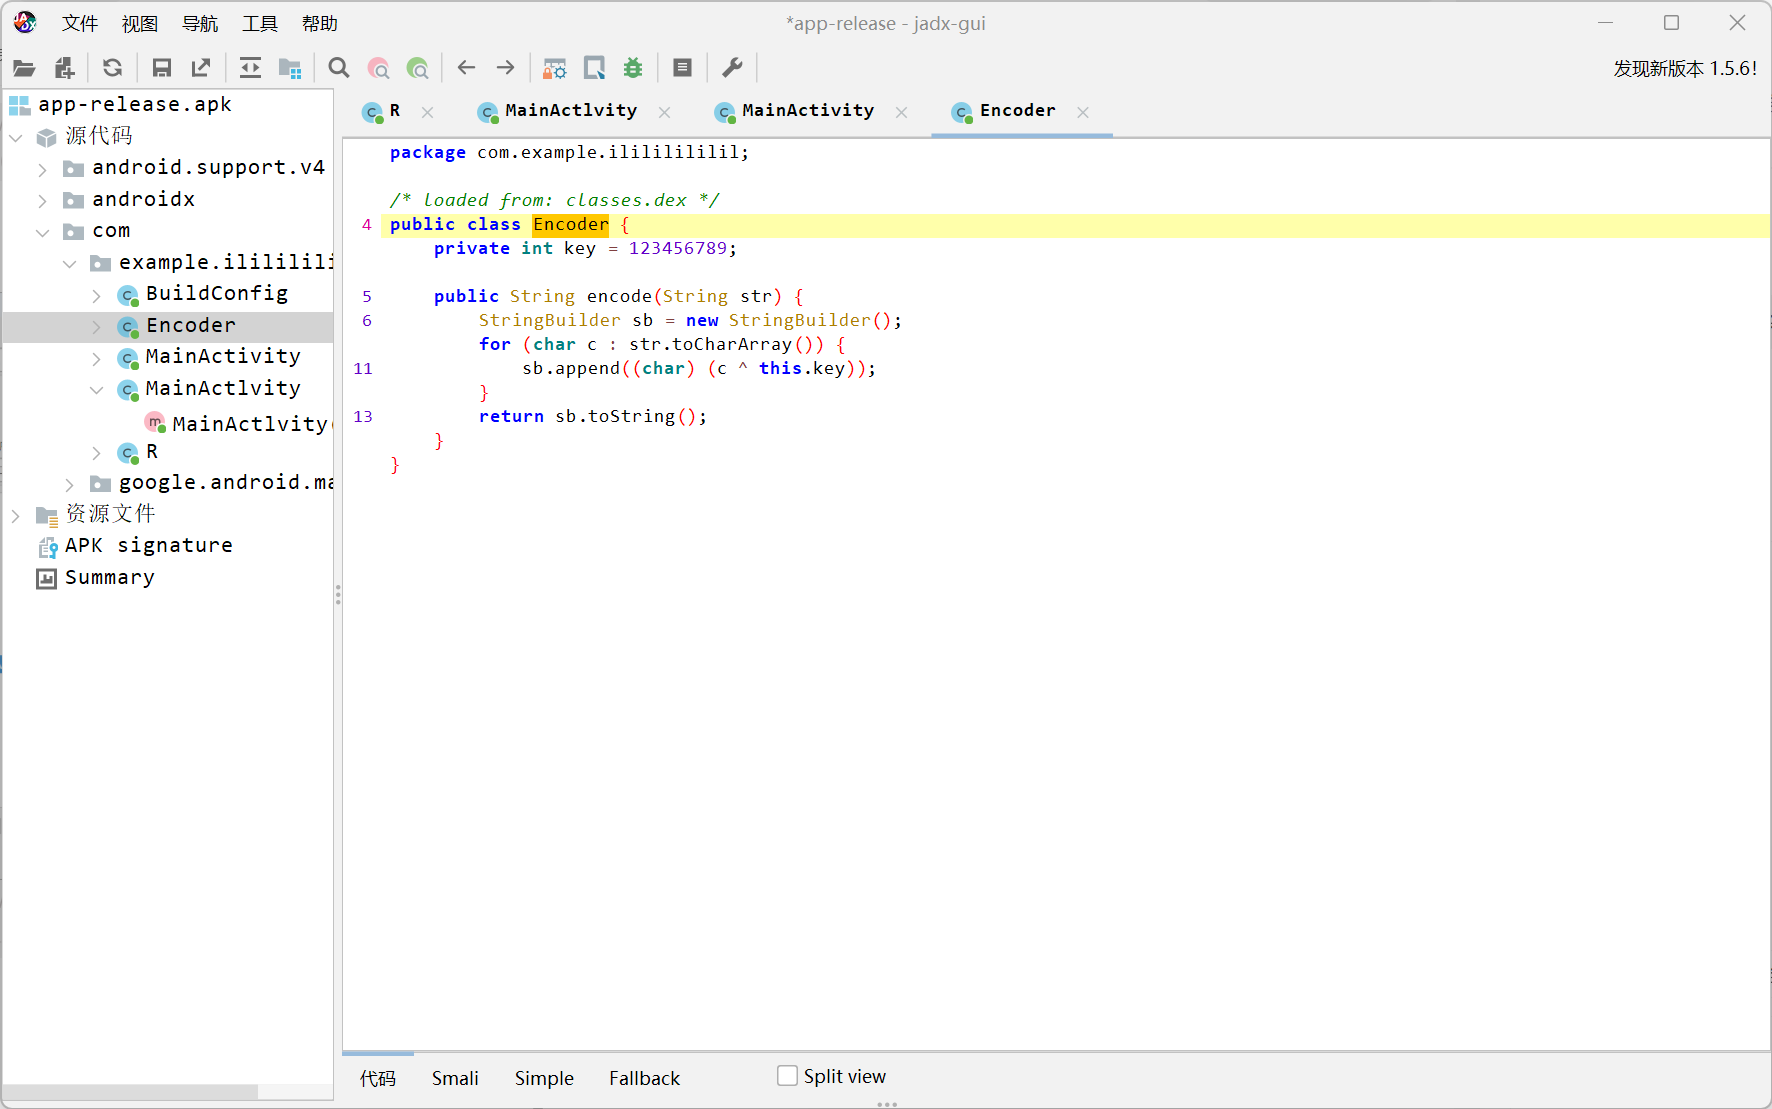Collapse the com package
Image resolution: width=1772 pixels, height=1109 pixels.
(x=42, y=232)
